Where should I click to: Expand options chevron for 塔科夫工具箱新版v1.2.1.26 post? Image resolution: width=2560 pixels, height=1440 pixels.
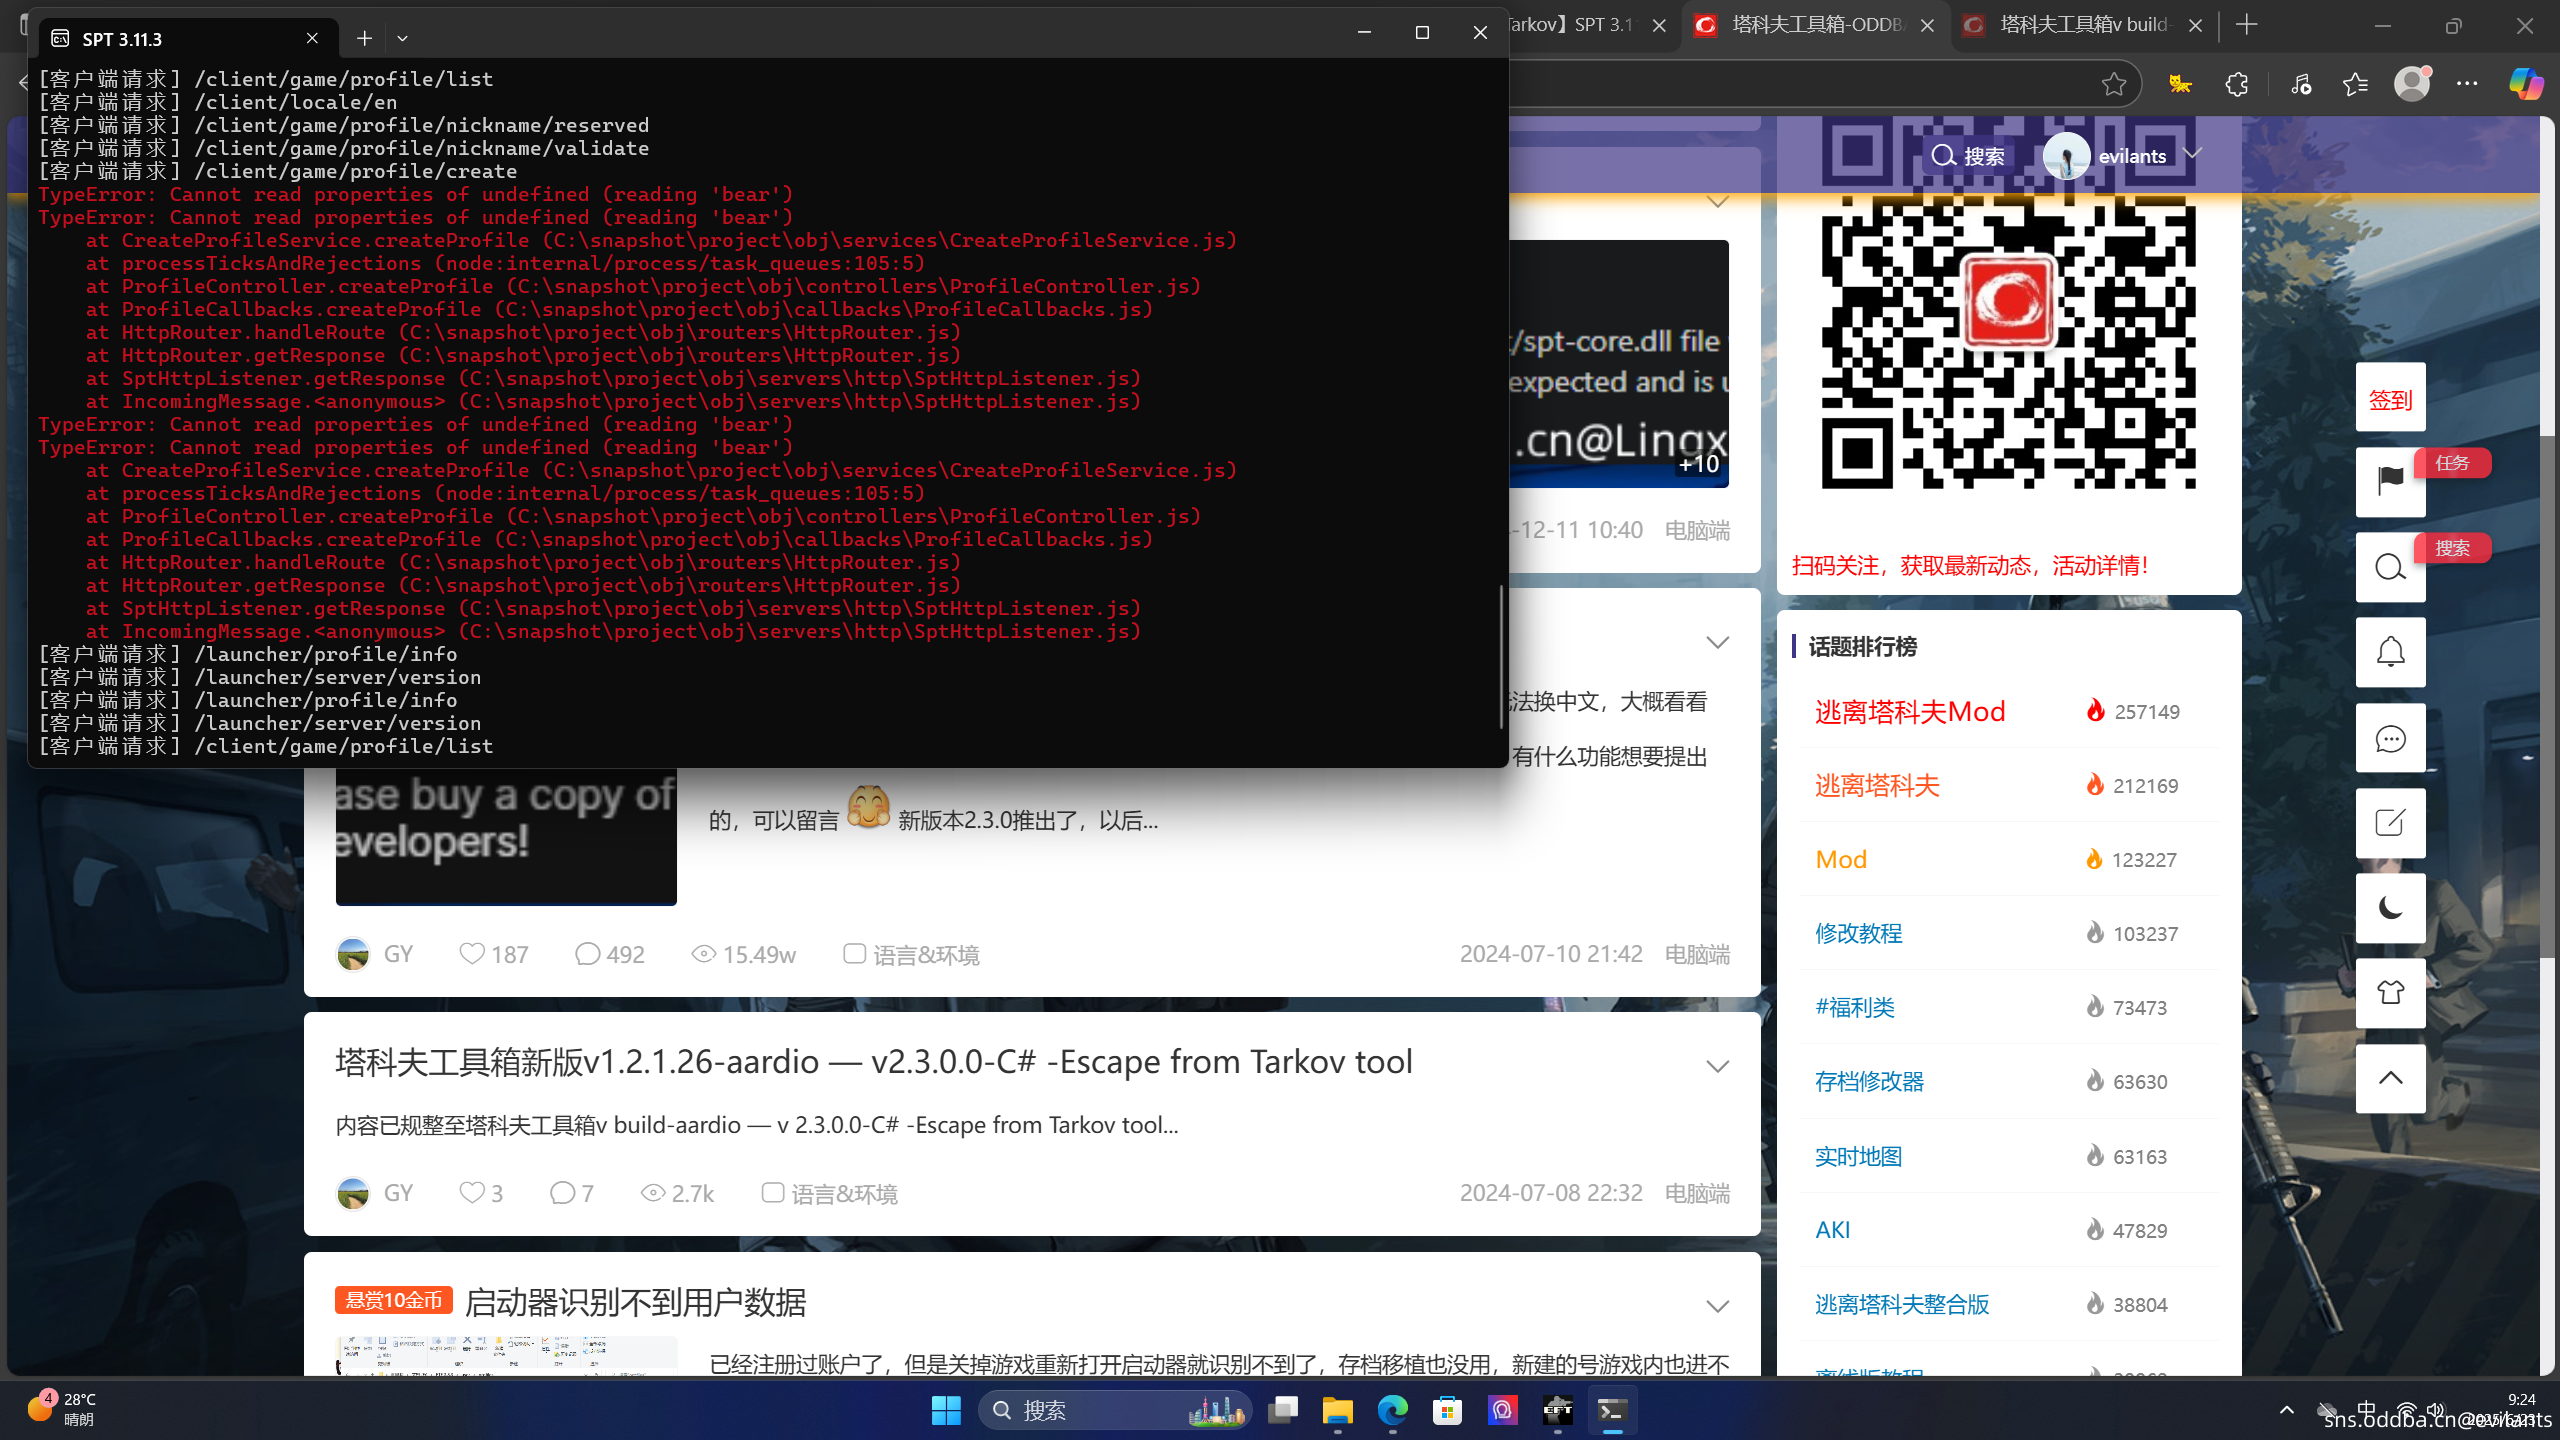click(x=1717, y=1066)
